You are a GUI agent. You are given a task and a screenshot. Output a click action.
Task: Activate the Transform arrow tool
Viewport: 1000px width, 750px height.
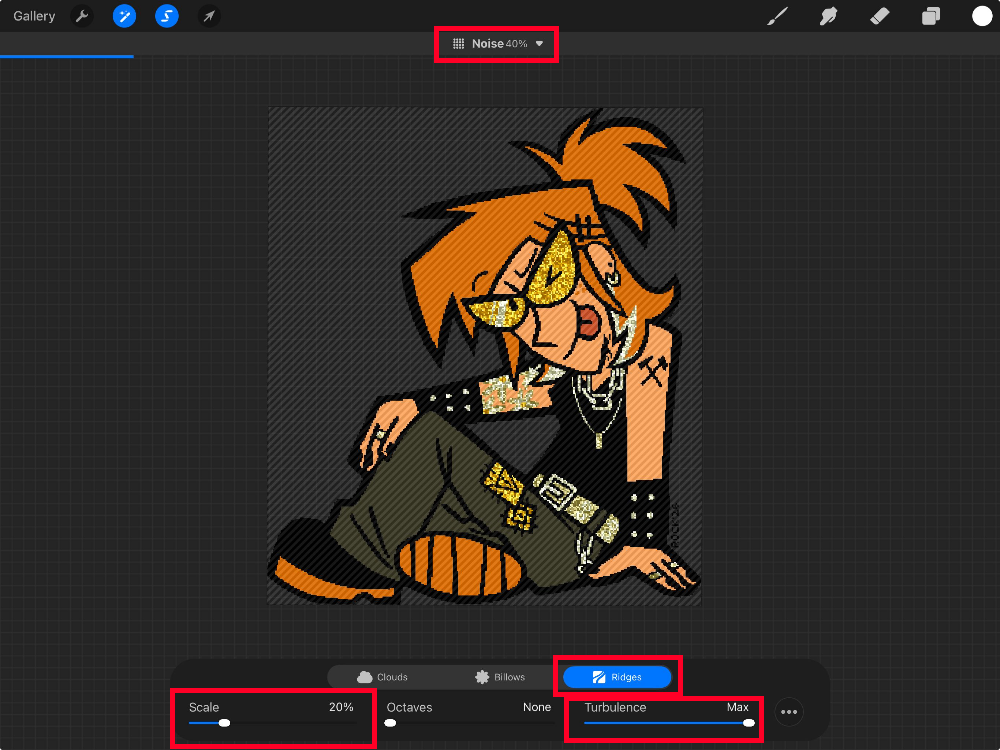coord(208,16)
